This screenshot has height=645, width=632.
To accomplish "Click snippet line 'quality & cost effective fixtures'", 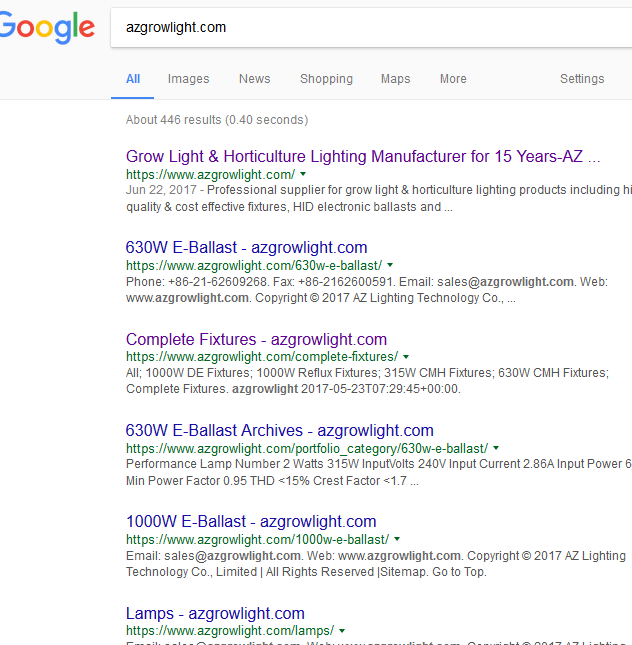I will point(289,206).
